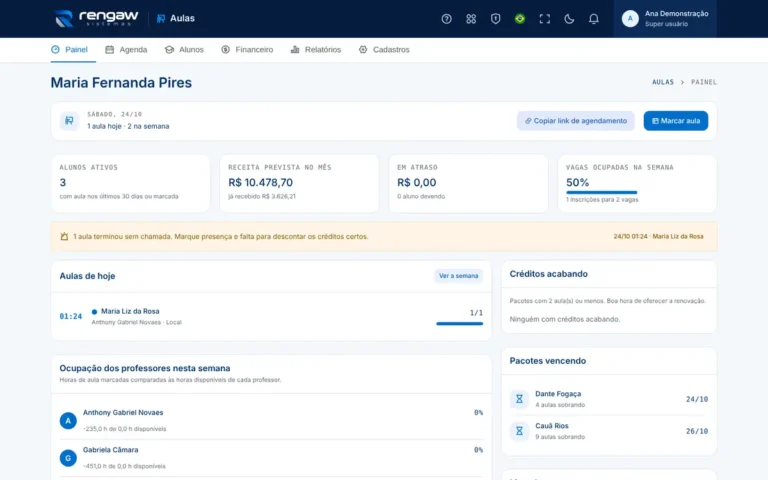Click the Financeiro coin icon
Image resolution: width=768 pixels, height=480 pixels.
coord(225,49)
